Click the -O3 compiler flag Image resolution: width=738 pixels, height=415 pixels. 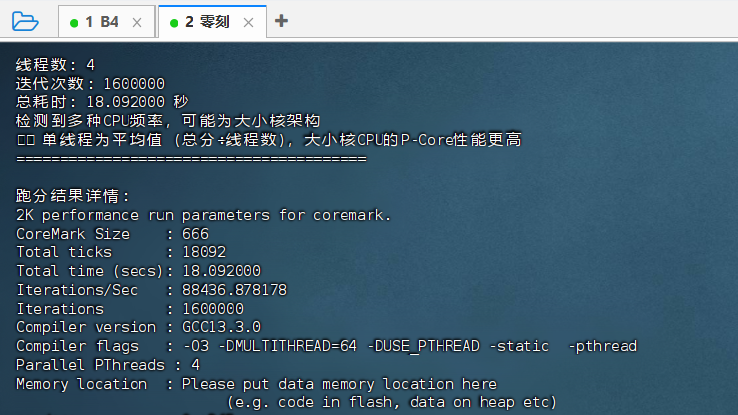click(x=196, y=346)
